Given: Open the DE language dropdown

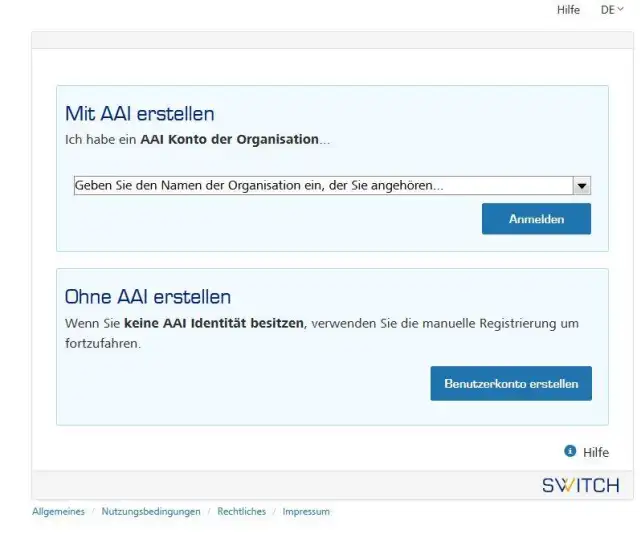Looking at the screenshot, I should (x=612, y=9).
